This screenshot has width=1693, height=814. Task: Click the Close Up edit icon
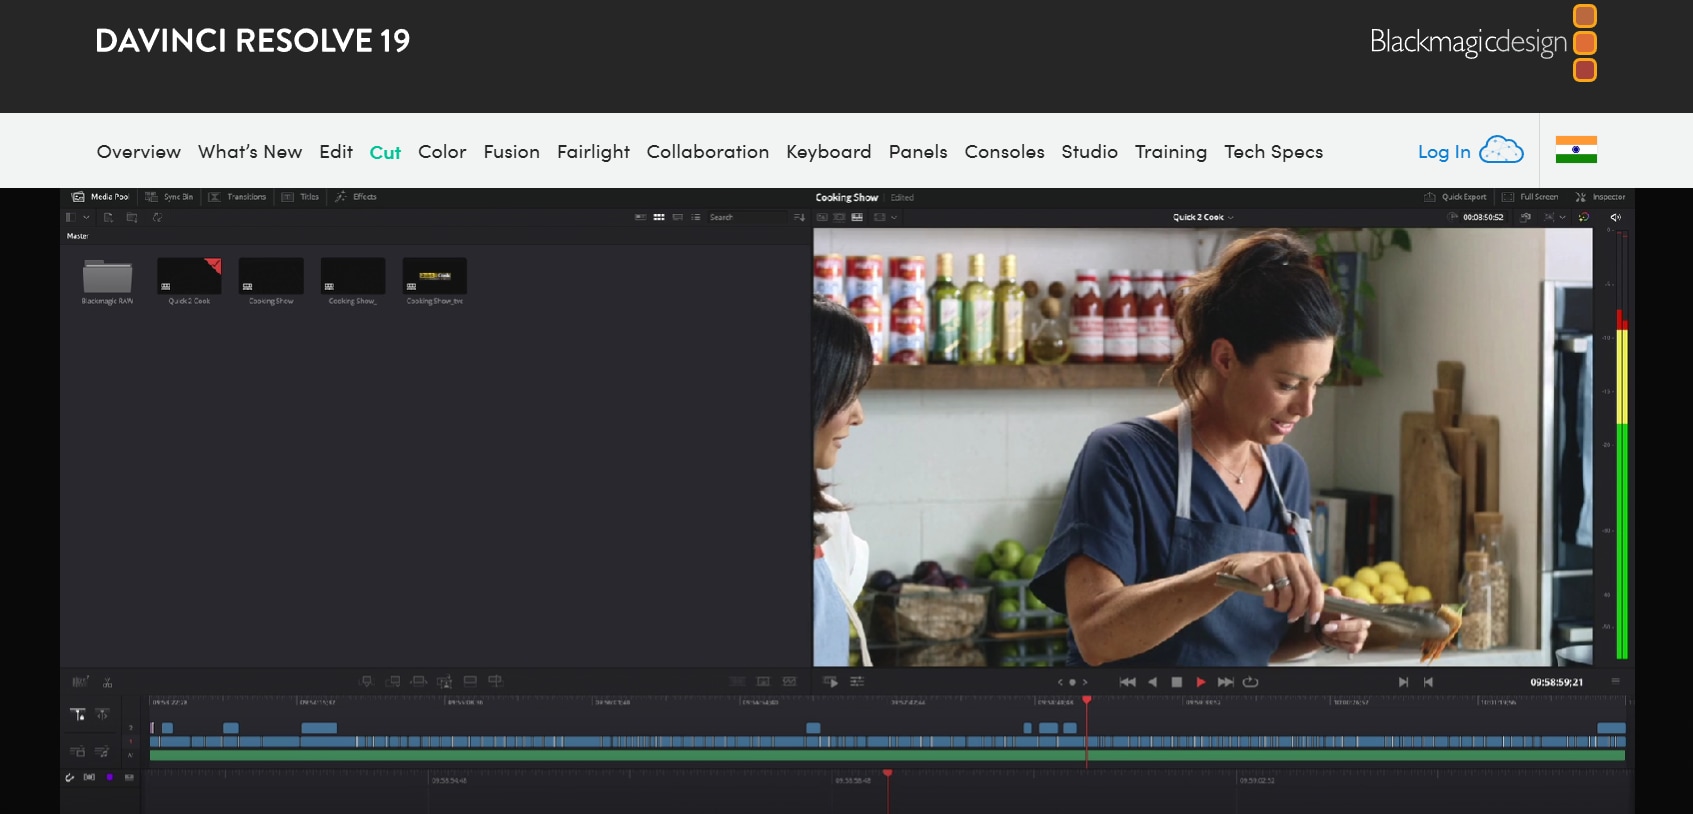pos(444,682)
